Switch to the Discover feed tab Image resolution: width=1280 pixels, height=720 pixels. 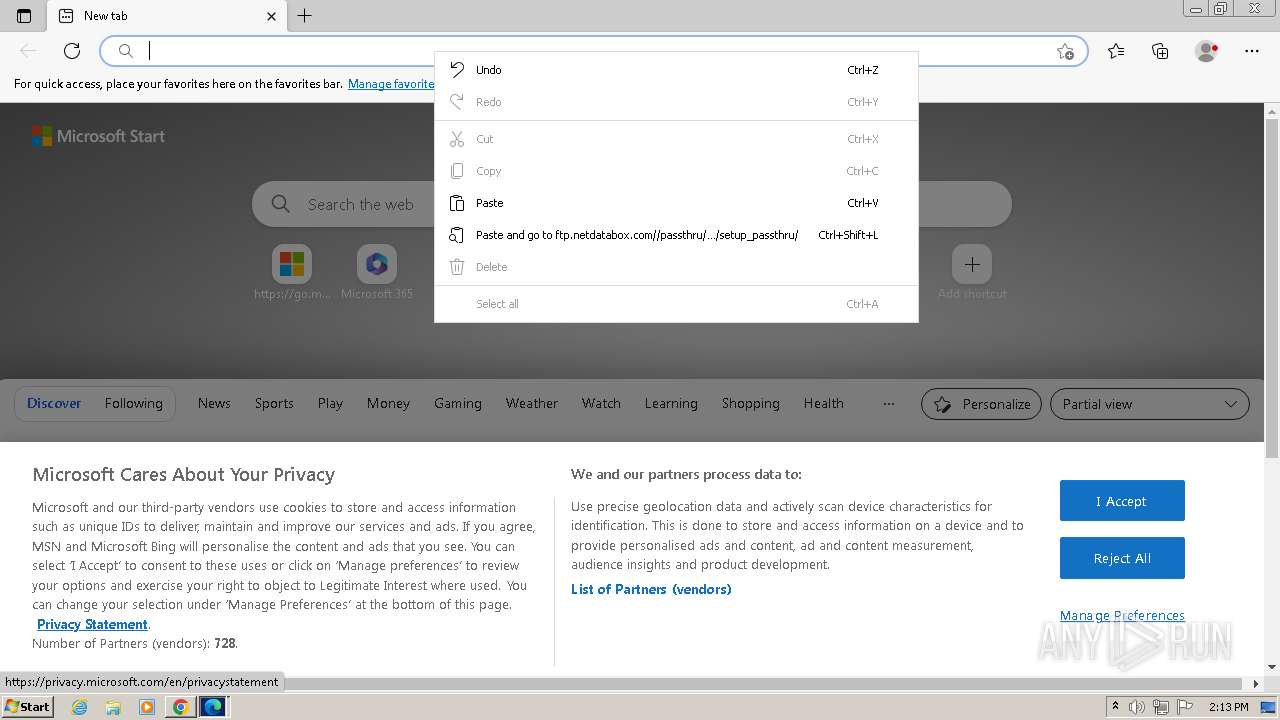[54, 403]
